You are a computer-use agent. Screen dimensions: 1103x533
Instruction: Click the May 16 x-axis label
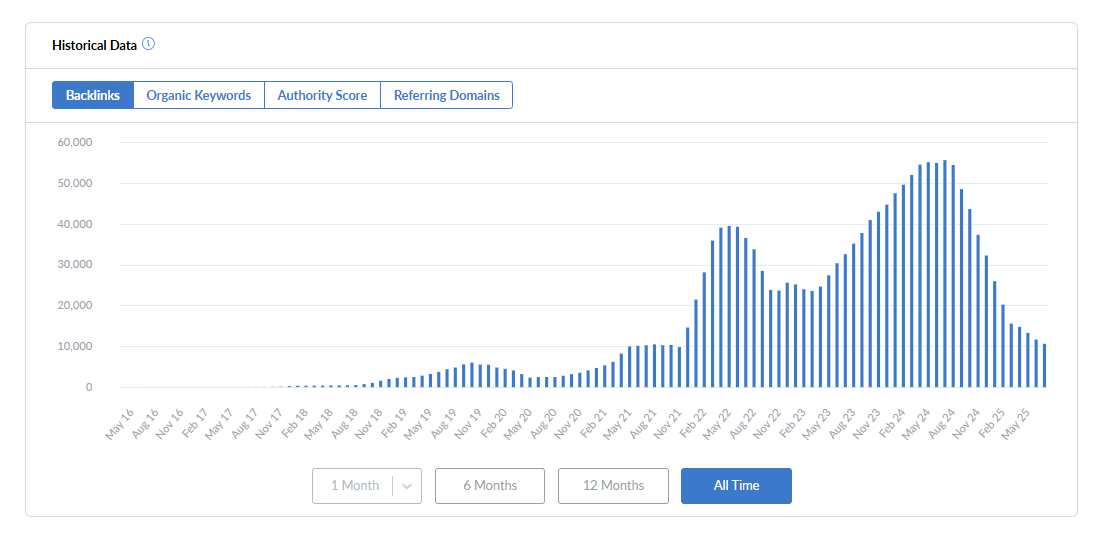pyautogui.click(x=121, y=424)
